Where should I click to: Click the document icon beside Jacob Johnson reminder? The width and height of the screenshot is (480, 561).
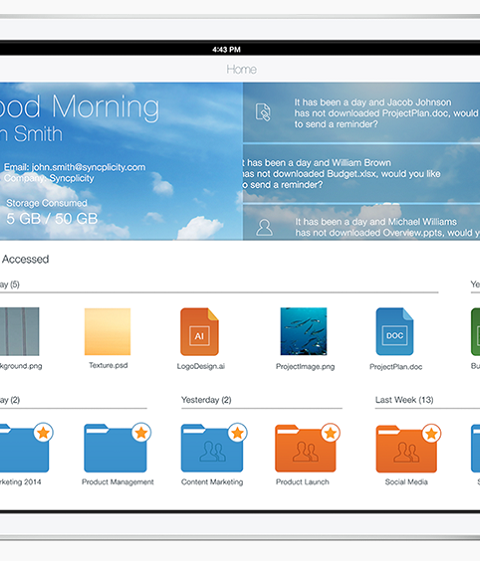point(263,112)
